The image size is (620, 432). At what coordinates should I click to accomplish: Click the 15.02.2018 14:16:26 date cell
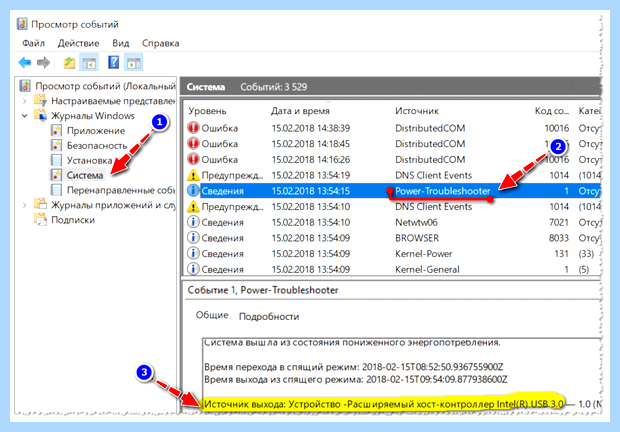coord(311,160)
